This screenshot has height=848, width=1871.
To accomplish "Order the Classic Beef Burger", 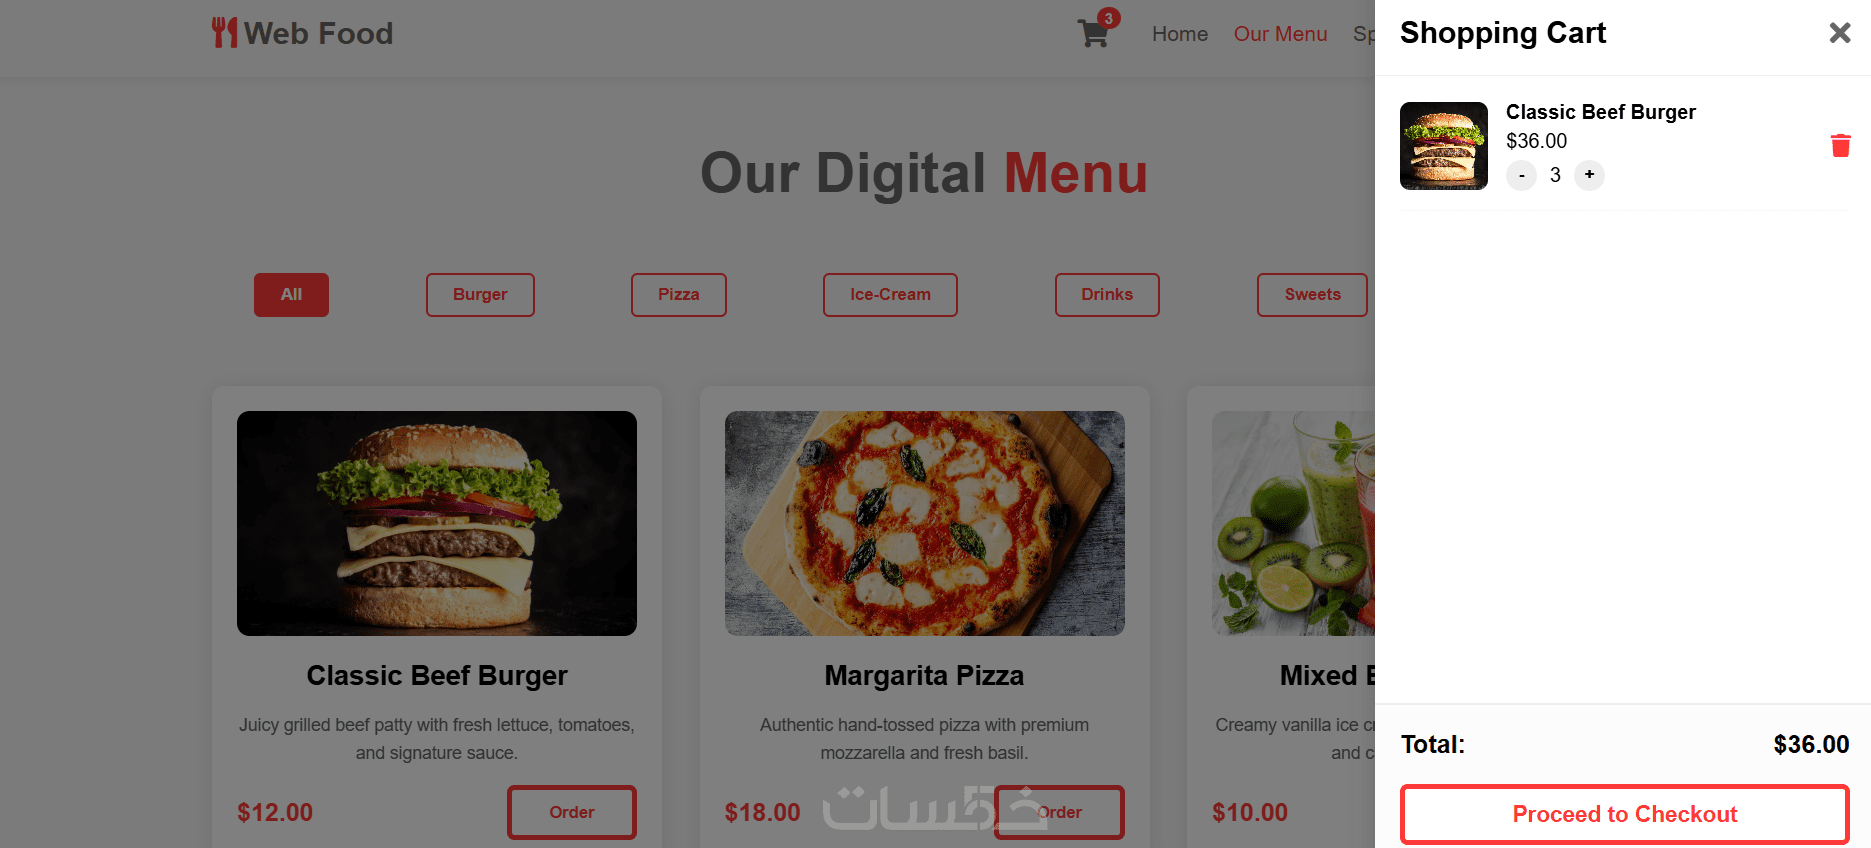I will (x=572, y=812).
